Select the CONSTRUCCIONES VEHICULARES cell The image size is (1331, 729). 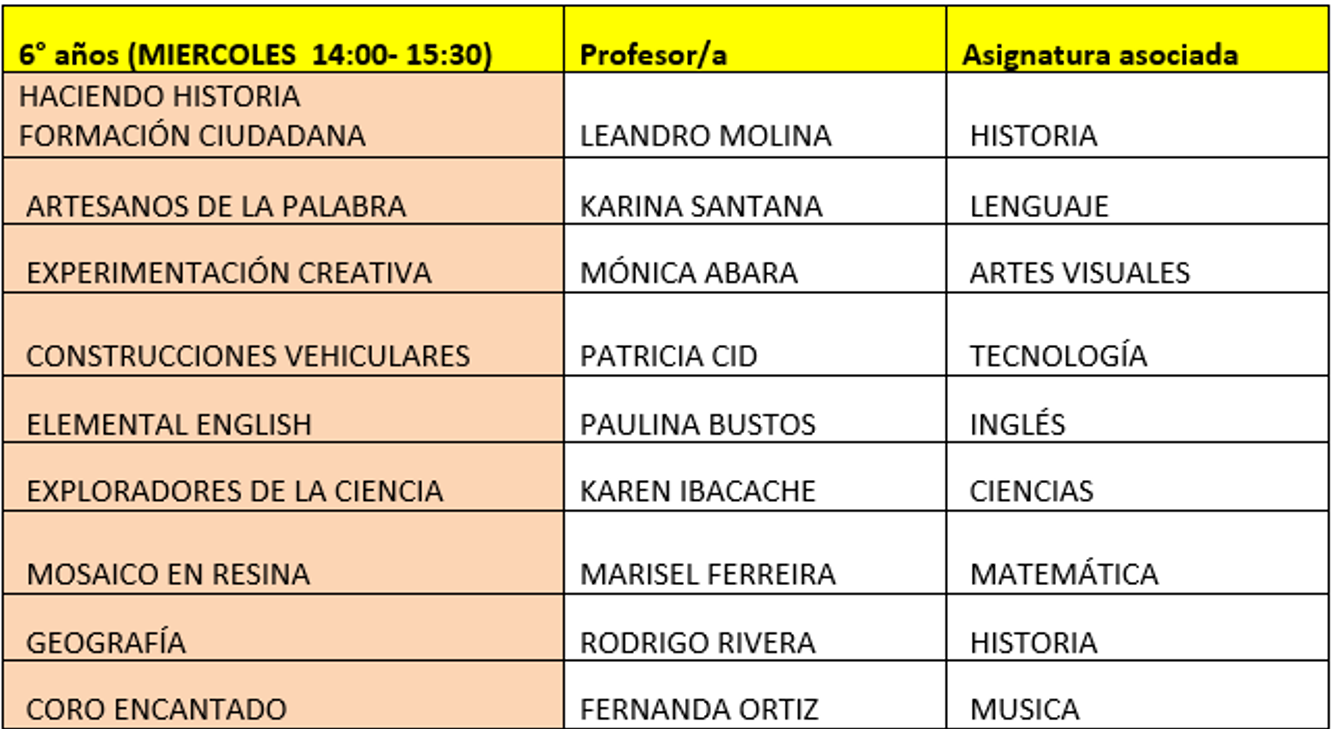[x=248, y=356]
